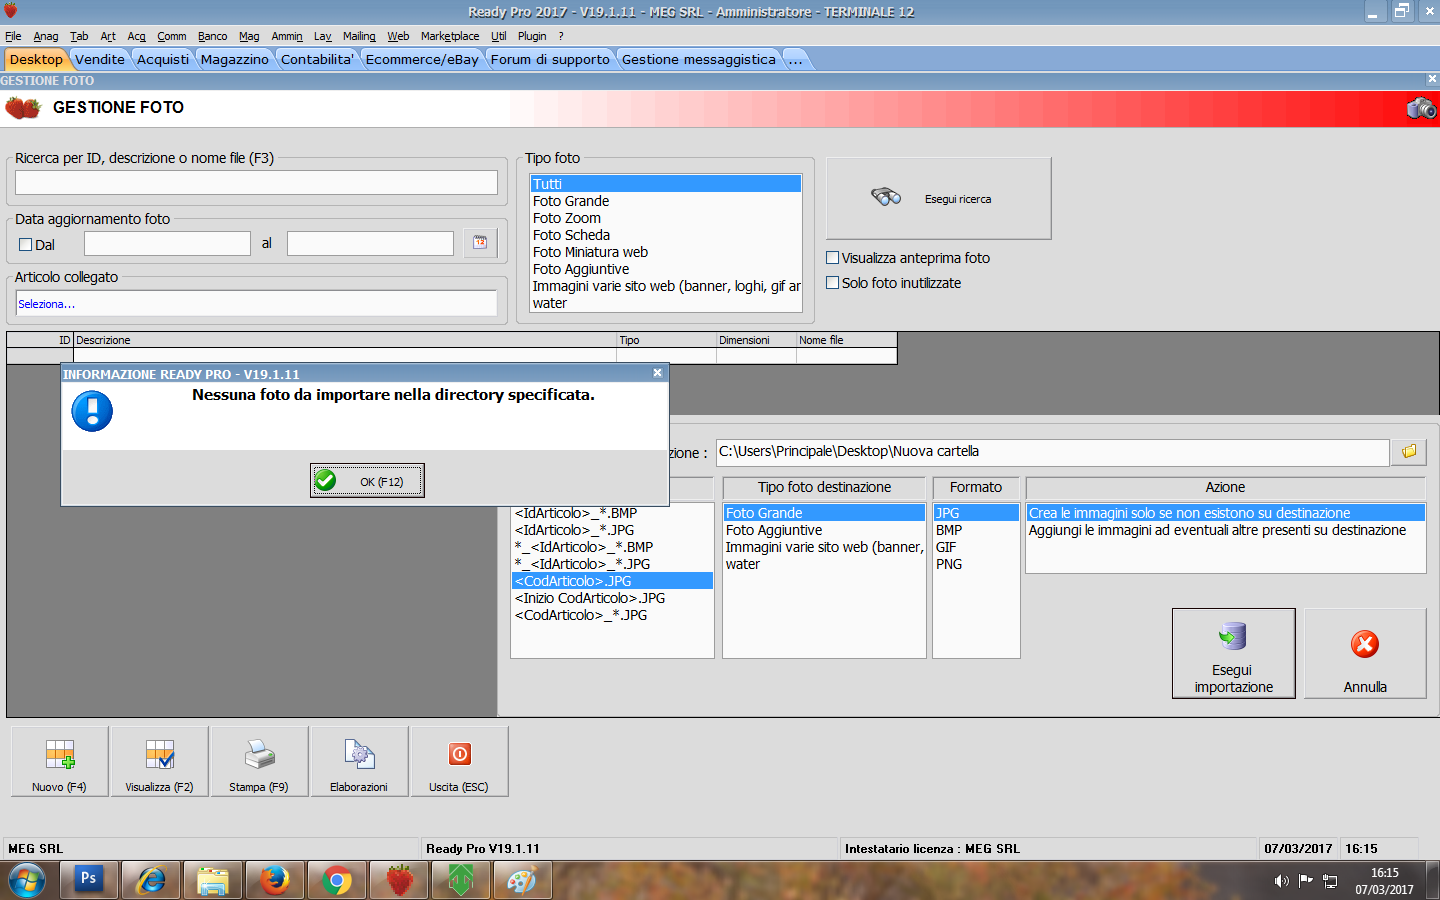This screenshot has width=1440, height=900.
Task: Select Foto Miniatura web in Tipo foto
Action: tap(666, 252)
